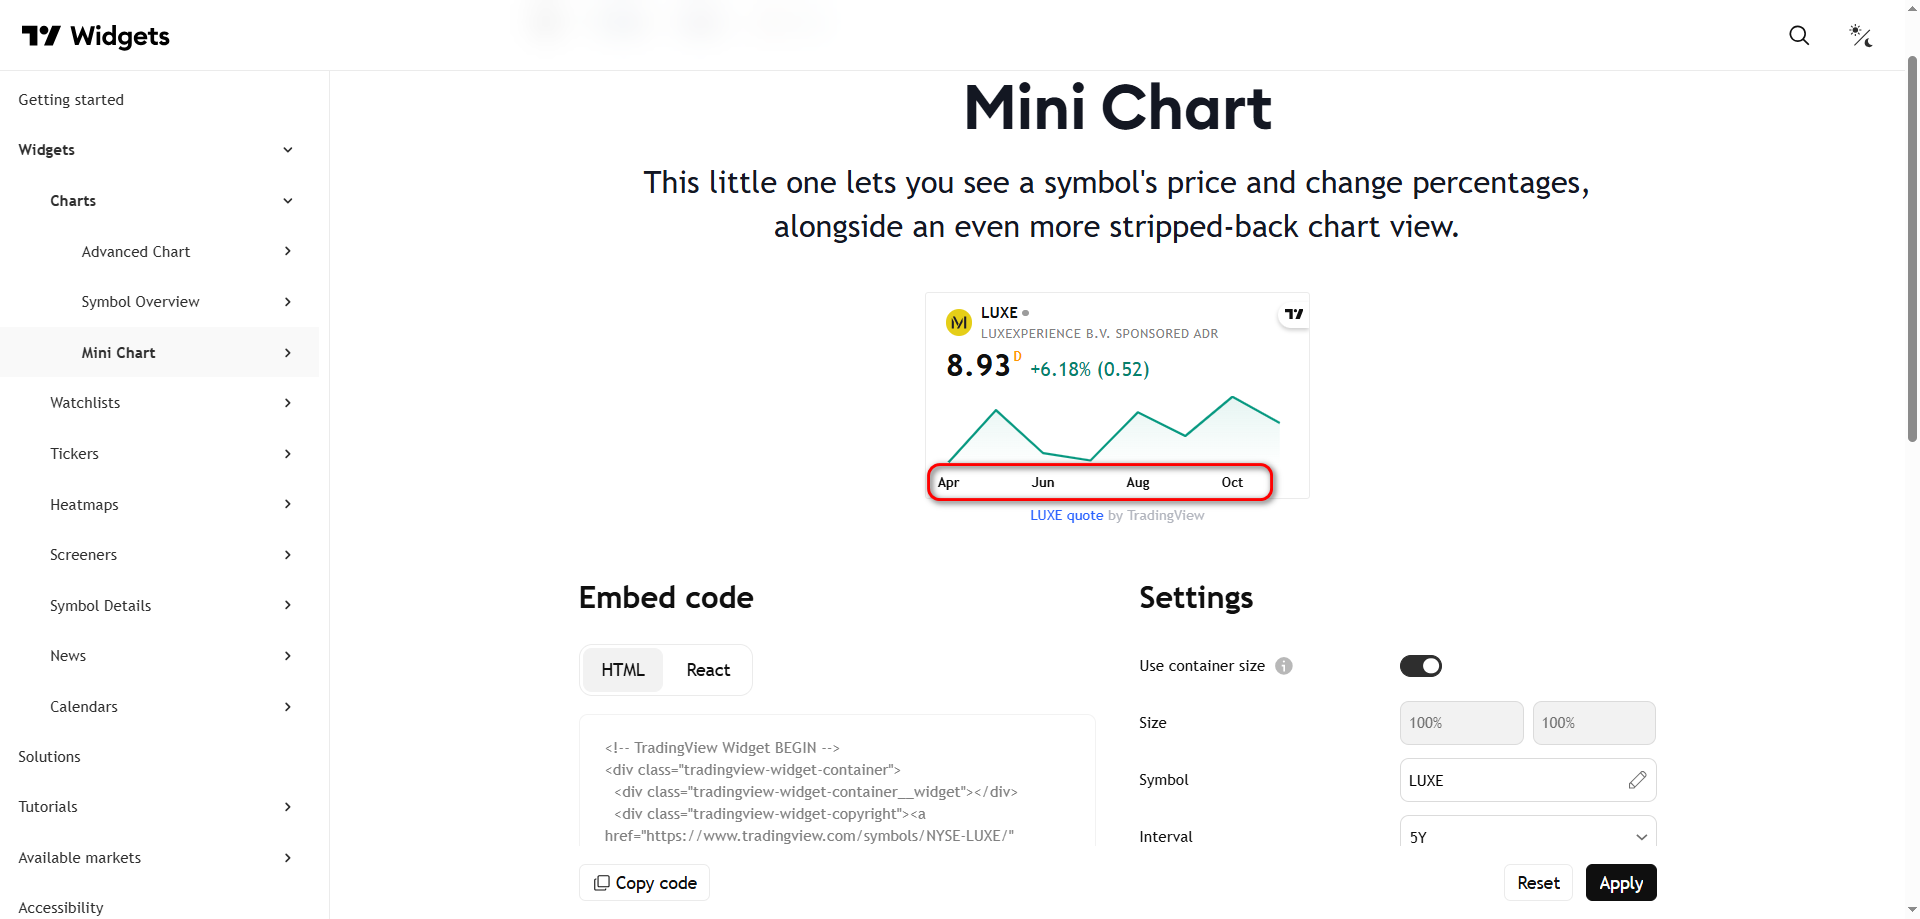Click the pencil icon in the Symbol field
1920x919 pixels.
pyautogui.click(x=1637, y=780)
